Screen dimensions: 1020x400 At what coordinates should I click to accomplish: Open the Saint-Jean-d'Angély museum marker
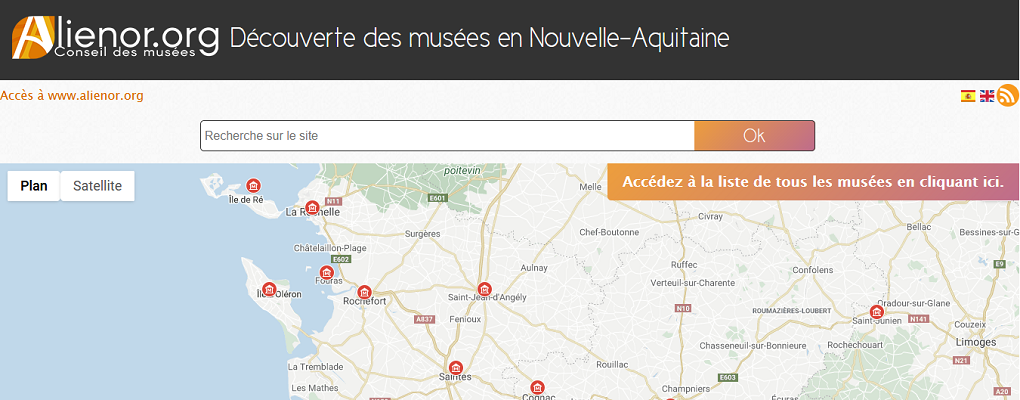[x=484, y=289]
